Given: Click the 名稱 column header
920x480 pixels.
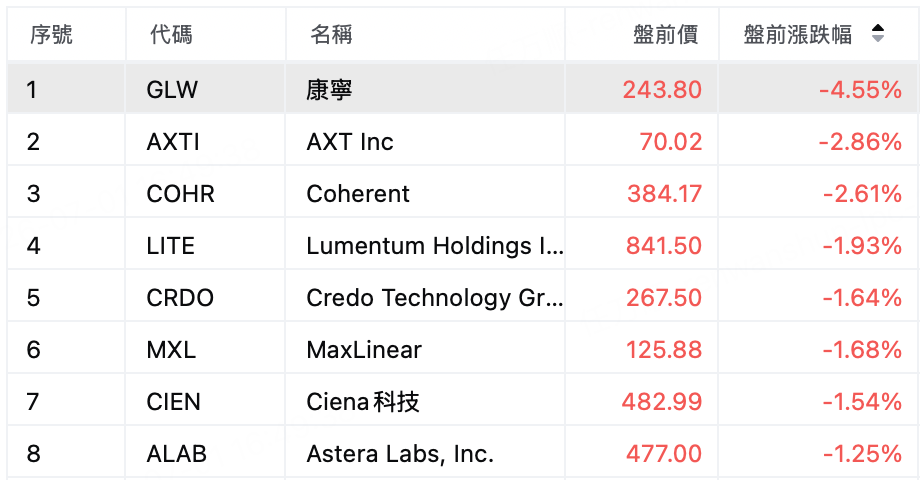Looking at the screenshot, I should (x=331, y=35).
